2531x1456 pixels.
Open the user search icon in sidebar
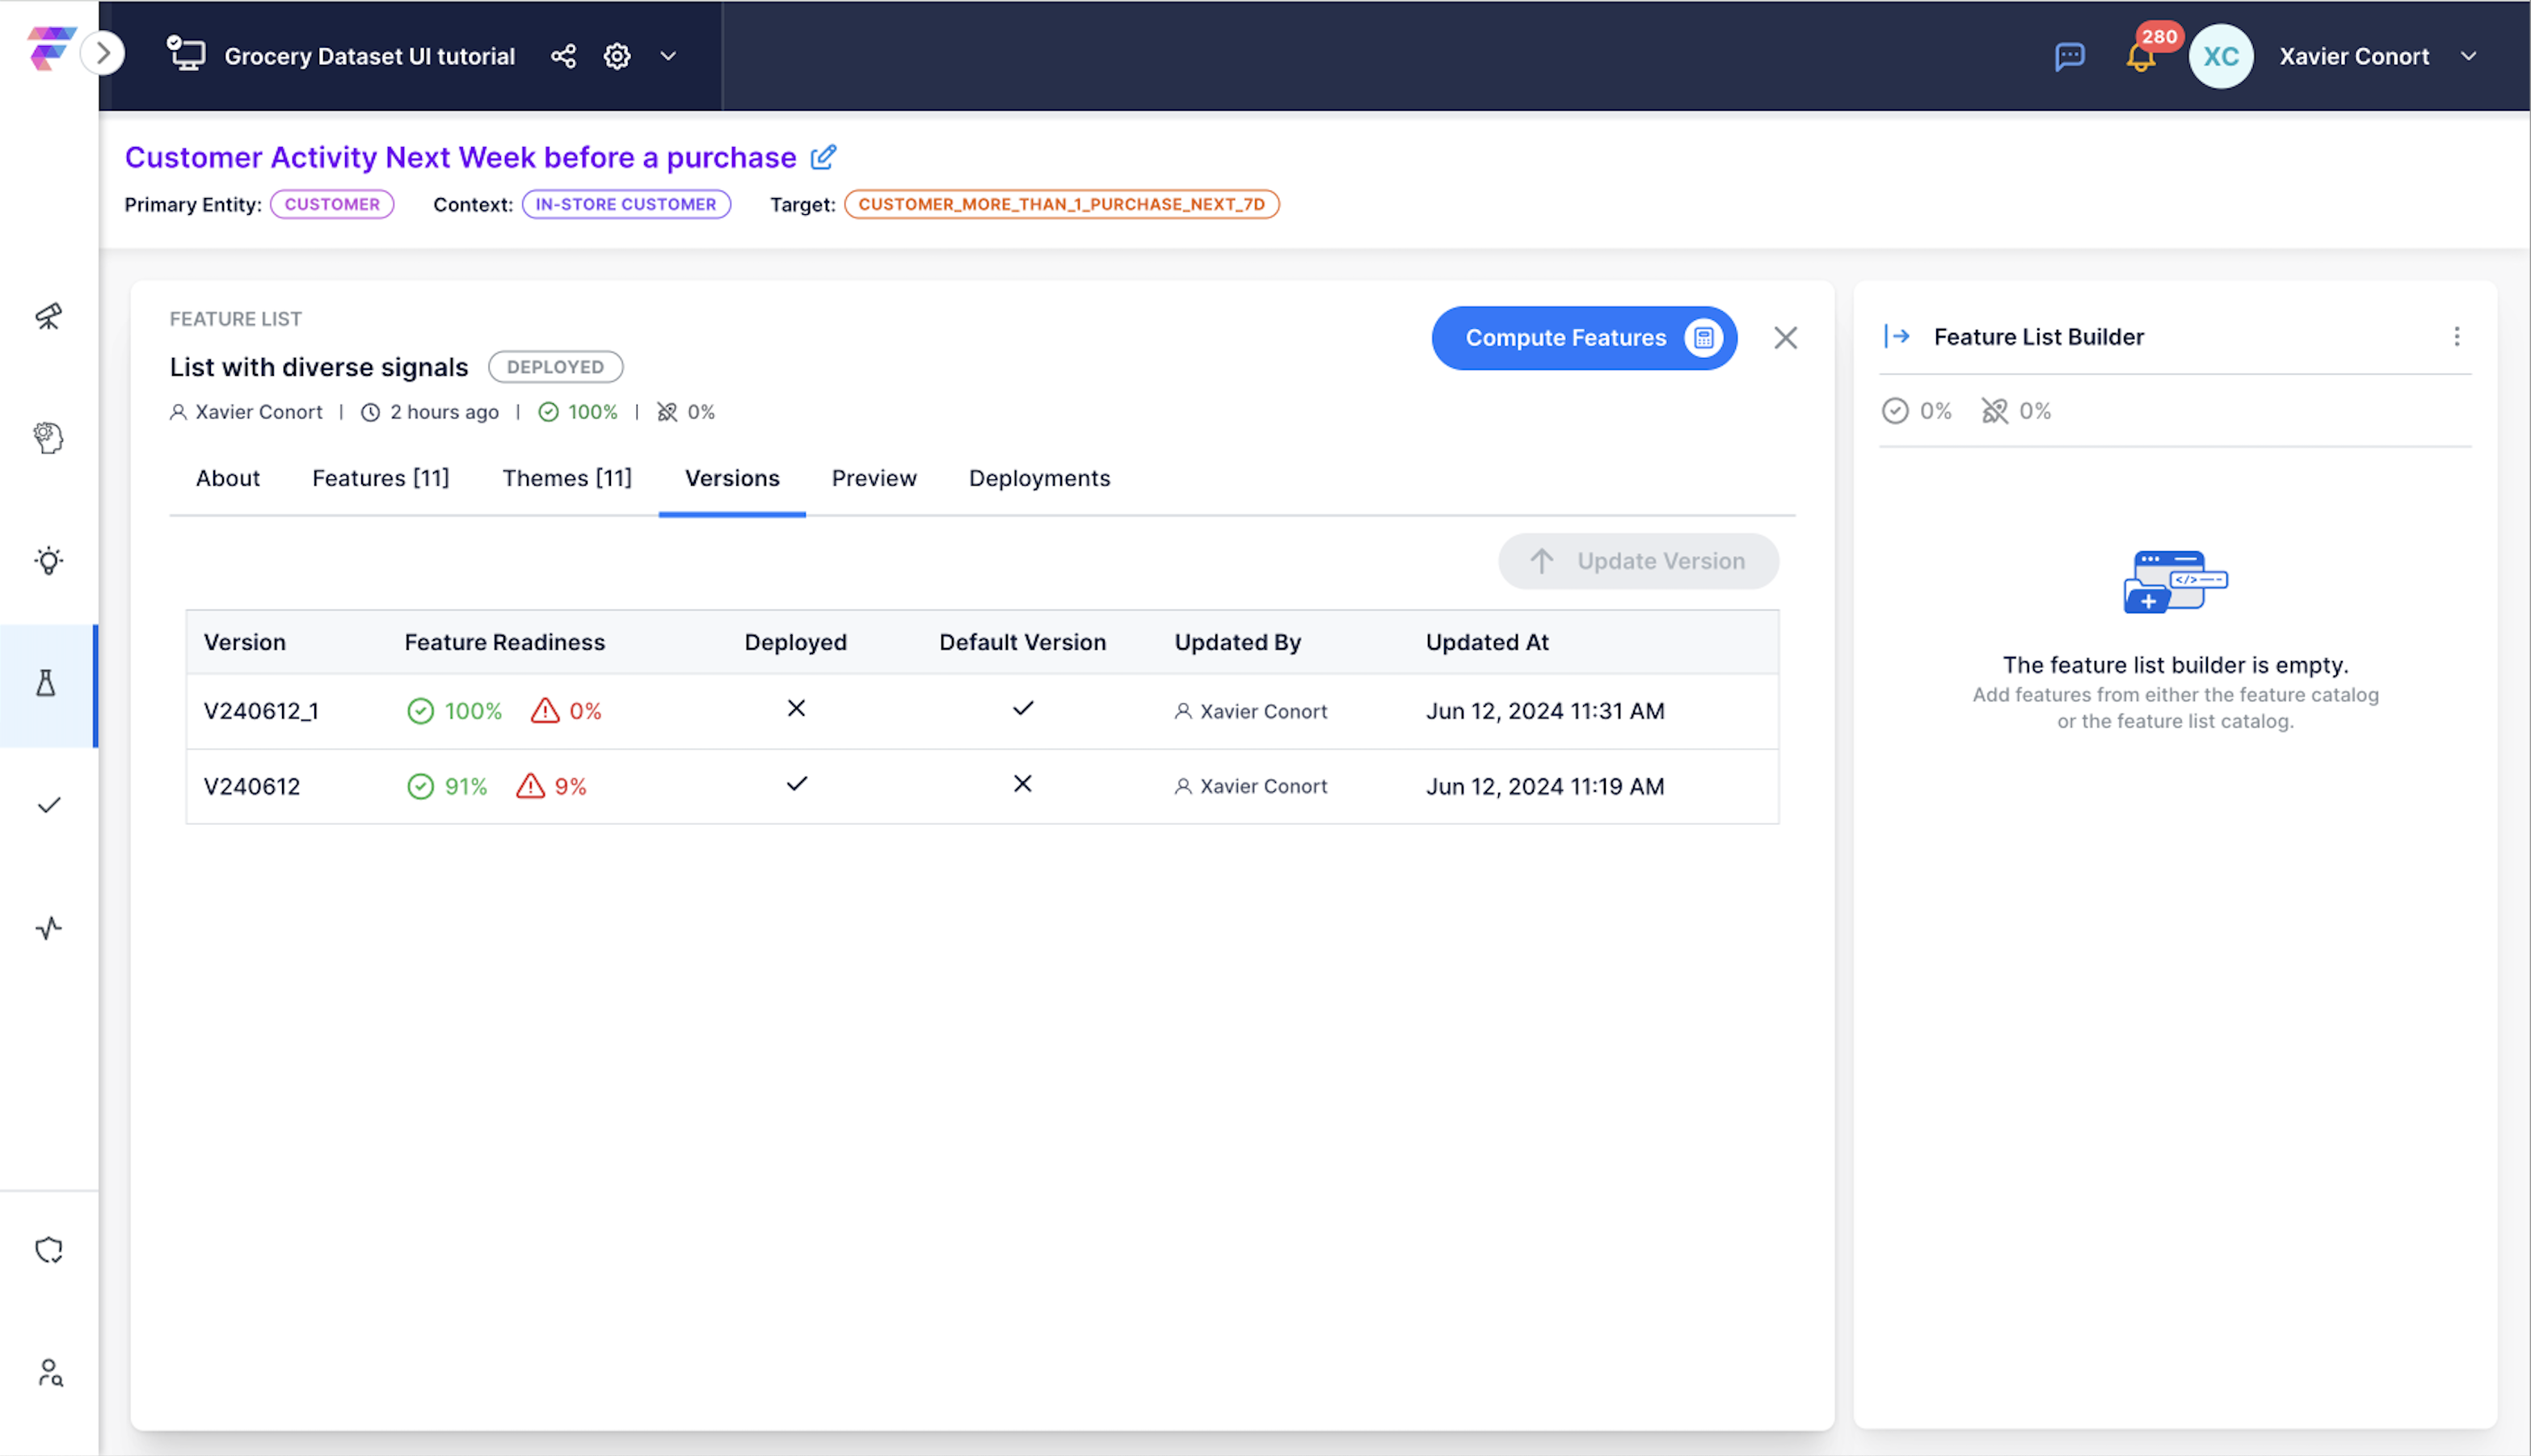(x=49, y=1372)
